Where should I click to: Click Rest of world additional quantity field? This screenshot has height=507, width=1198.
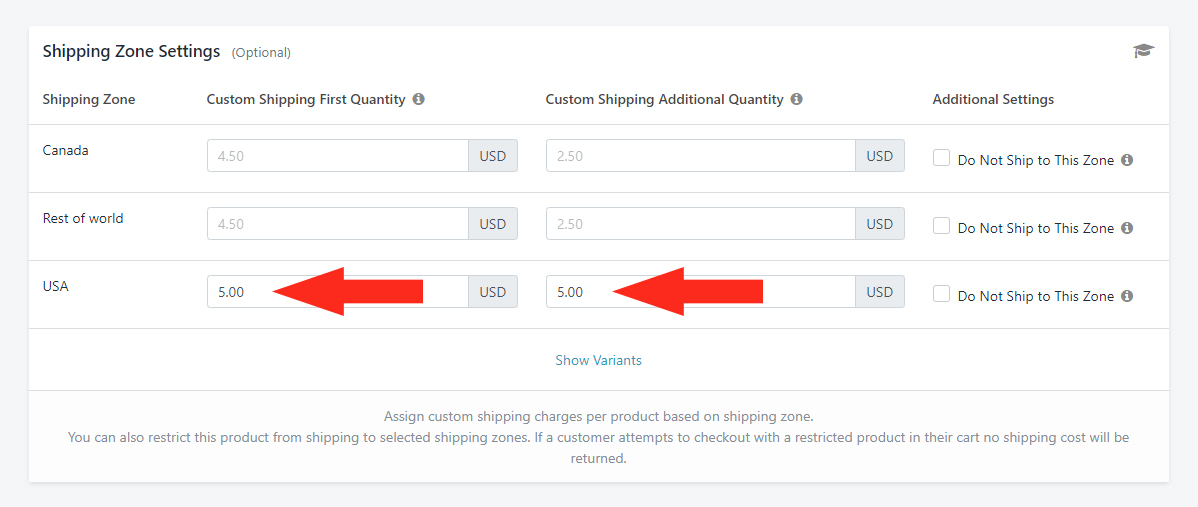coord(700,224)
